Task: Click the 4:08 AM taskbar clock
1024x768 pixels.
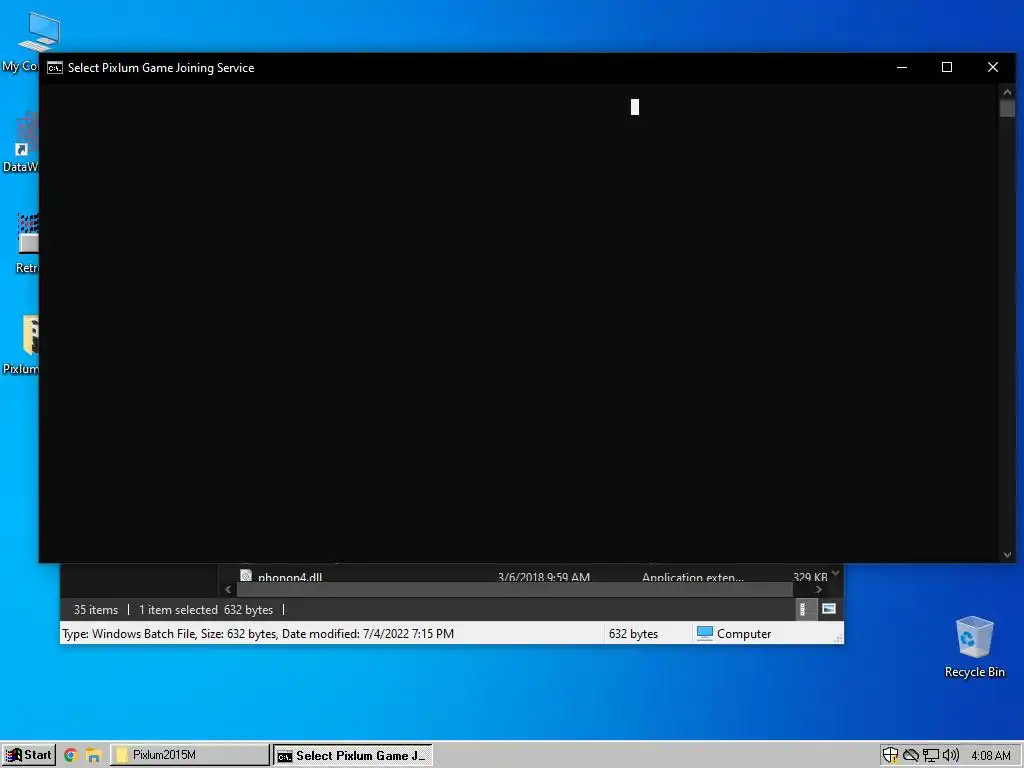Action: point(991,756)
